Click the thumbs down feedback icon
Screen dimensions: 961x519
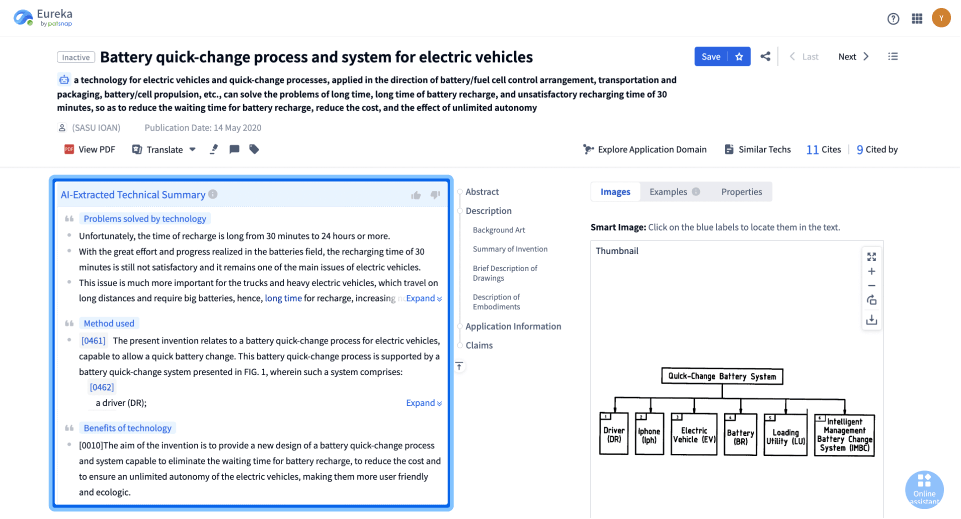435,195
